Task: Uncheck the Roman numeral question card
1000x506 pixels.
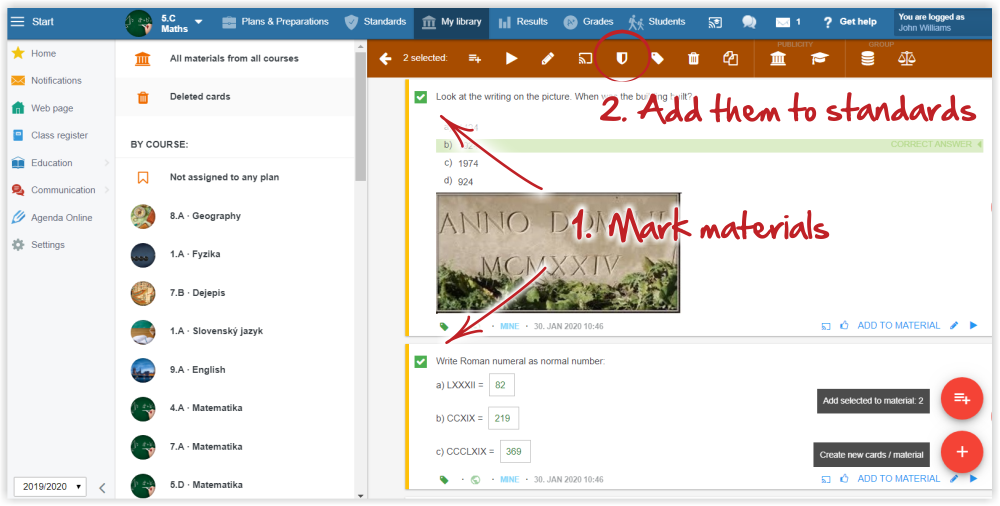Action: pos(420,362)
